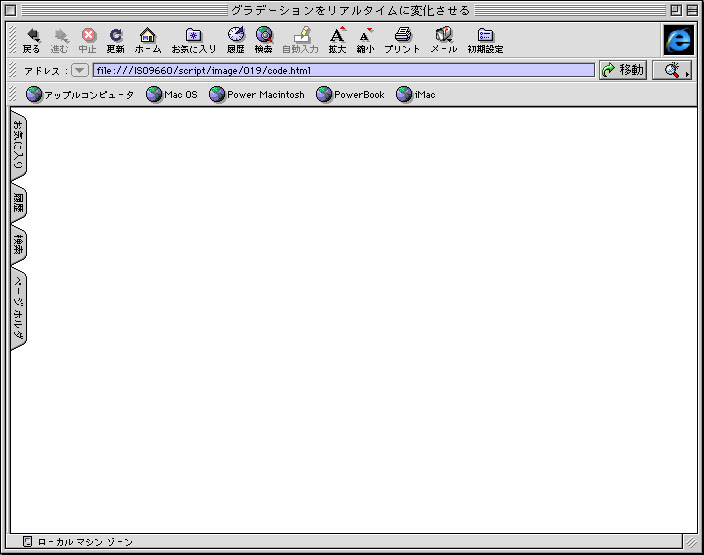The width and height of the screenshot is (704, 555).
Task: Click the Internet Explorer logo
Action: (678, 40)
